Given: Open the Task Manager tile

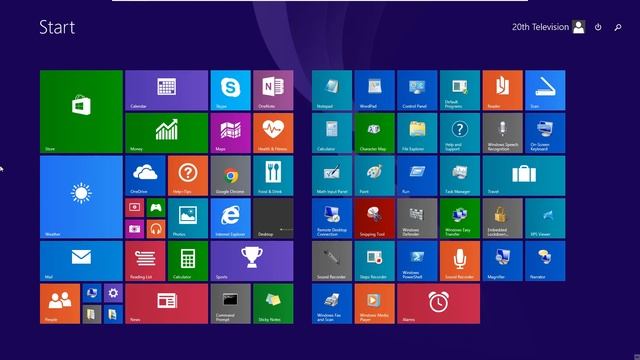Looking at the screenshot, I should click(460, 176).
